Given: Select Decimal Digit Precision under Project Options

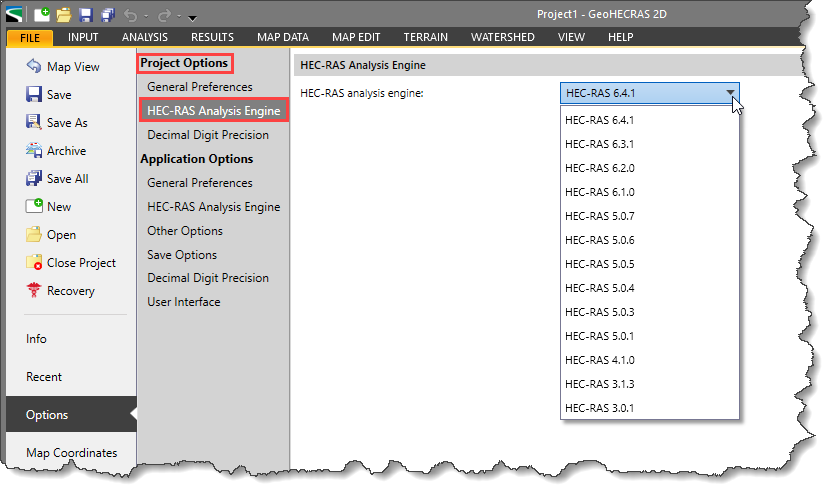Looking at the screenshot, I should (208, 135).
